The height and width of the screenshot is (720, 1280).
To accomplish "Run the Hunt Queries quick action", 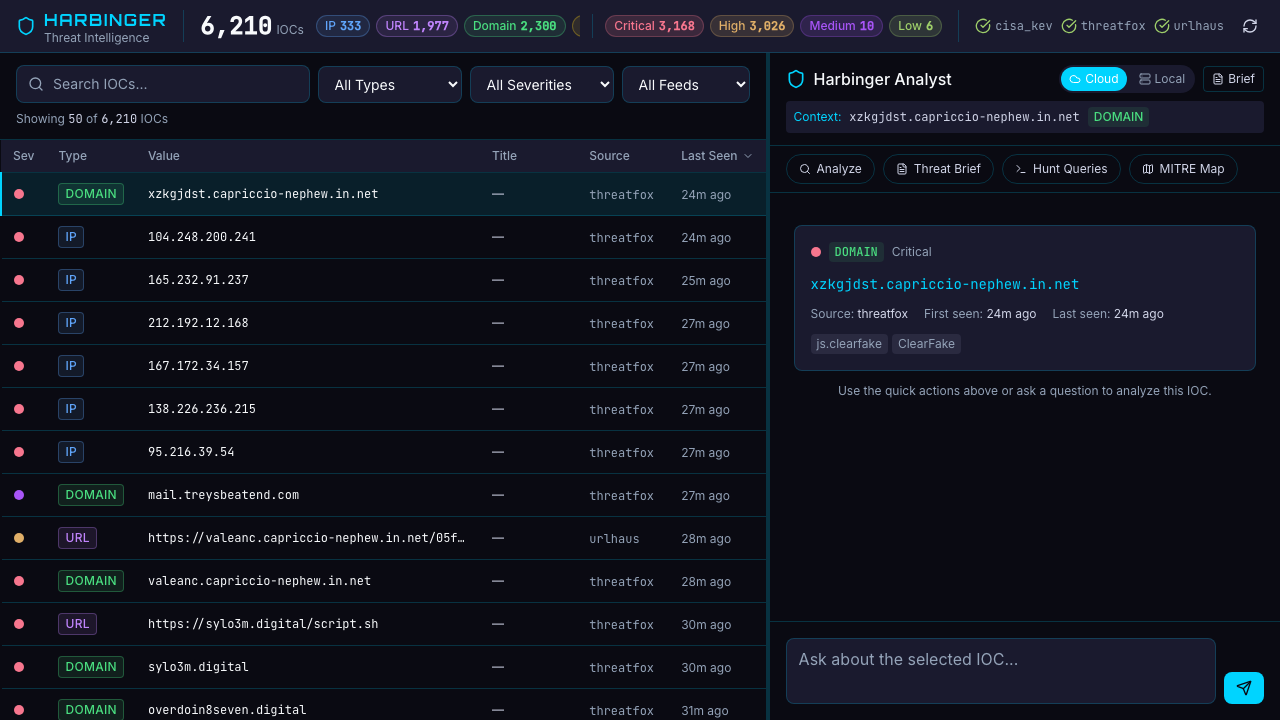I will [1060, 169].
